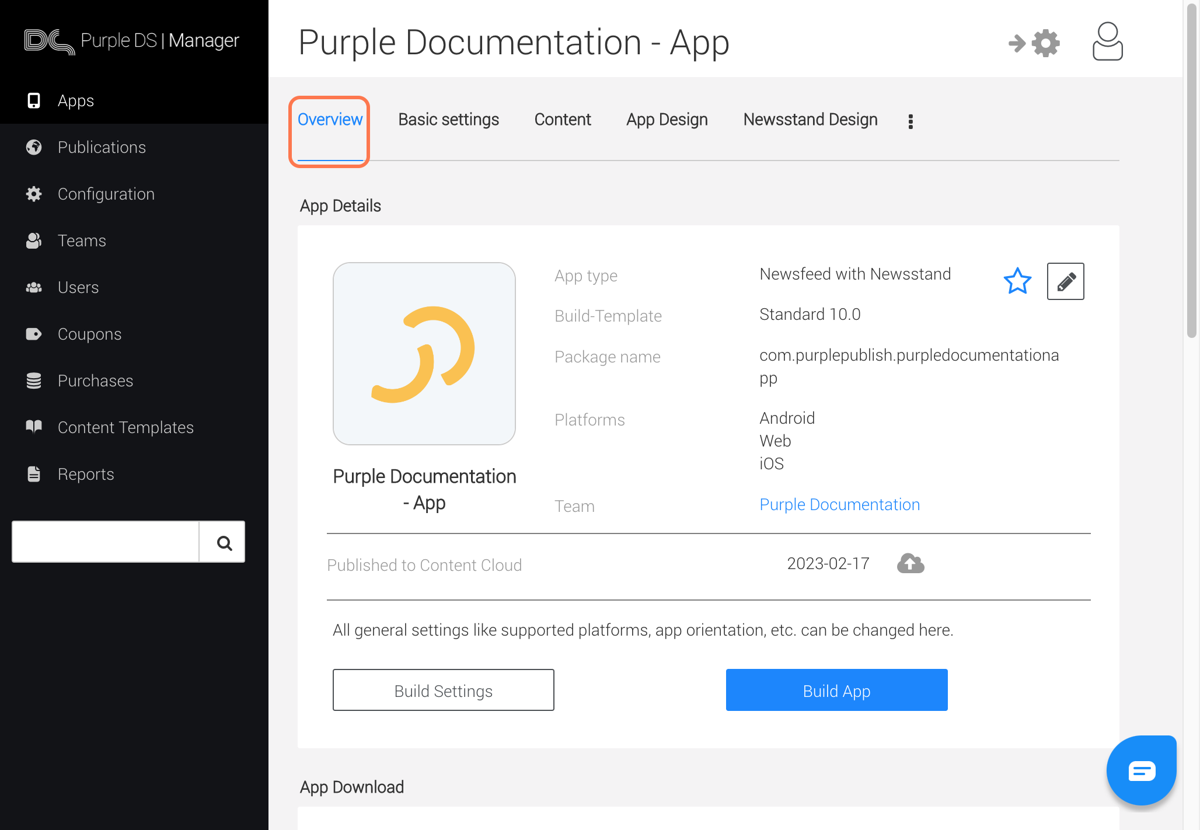
Task: Edit app details with pencil icon
Action: point(1066,281)
